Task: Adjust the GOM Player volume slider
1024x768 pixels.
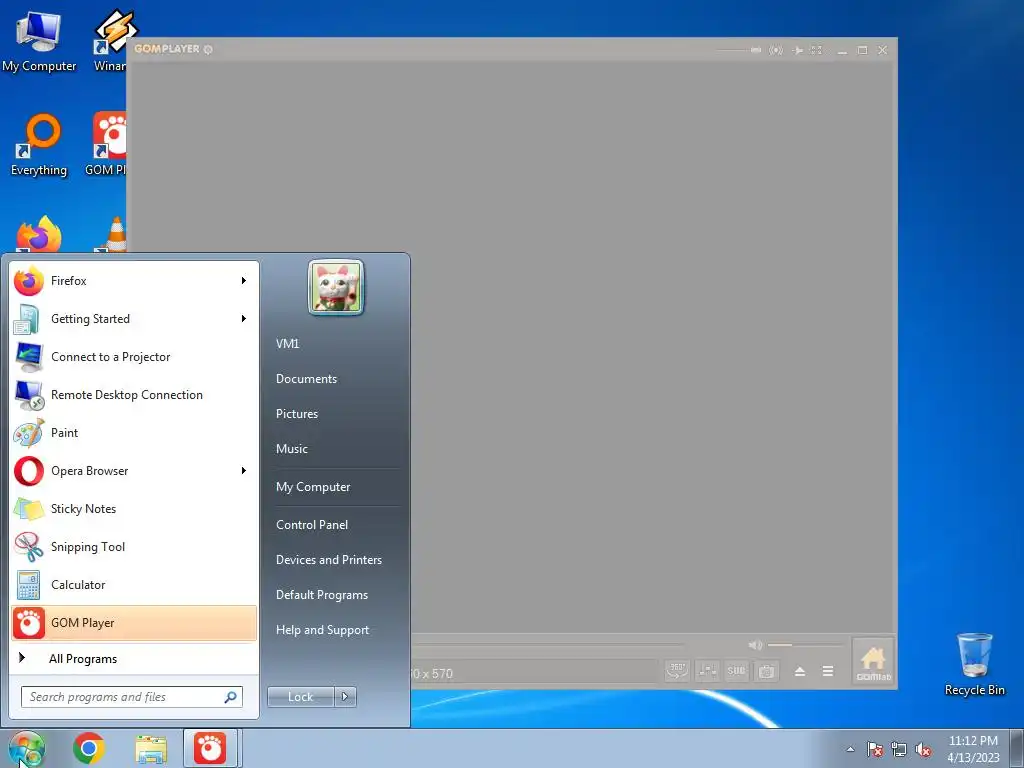Action: click(805, 645)
